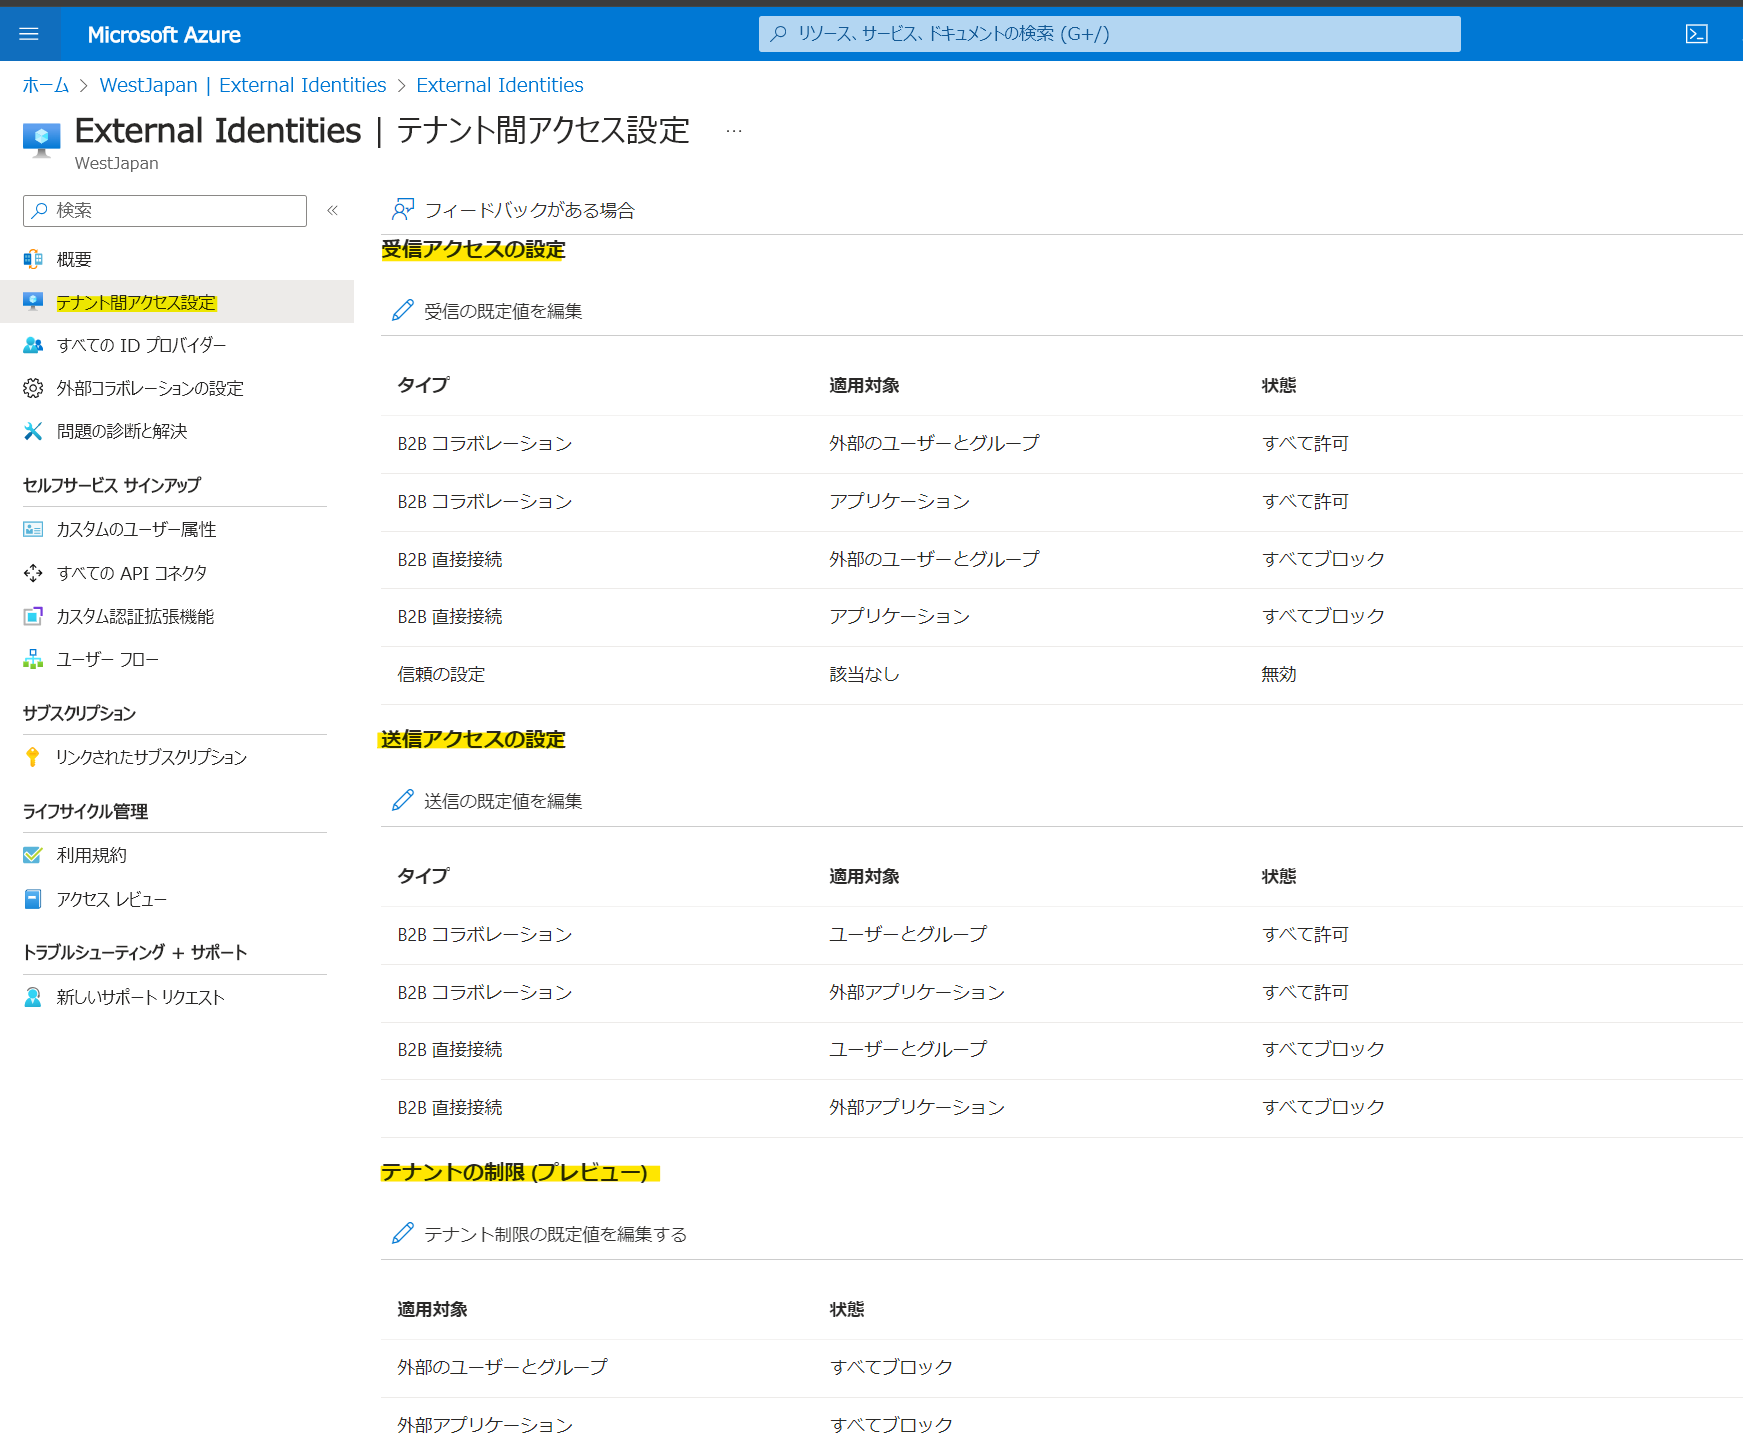
Task: Click the ユーザー フロー icon
Action: pos(33,659)
